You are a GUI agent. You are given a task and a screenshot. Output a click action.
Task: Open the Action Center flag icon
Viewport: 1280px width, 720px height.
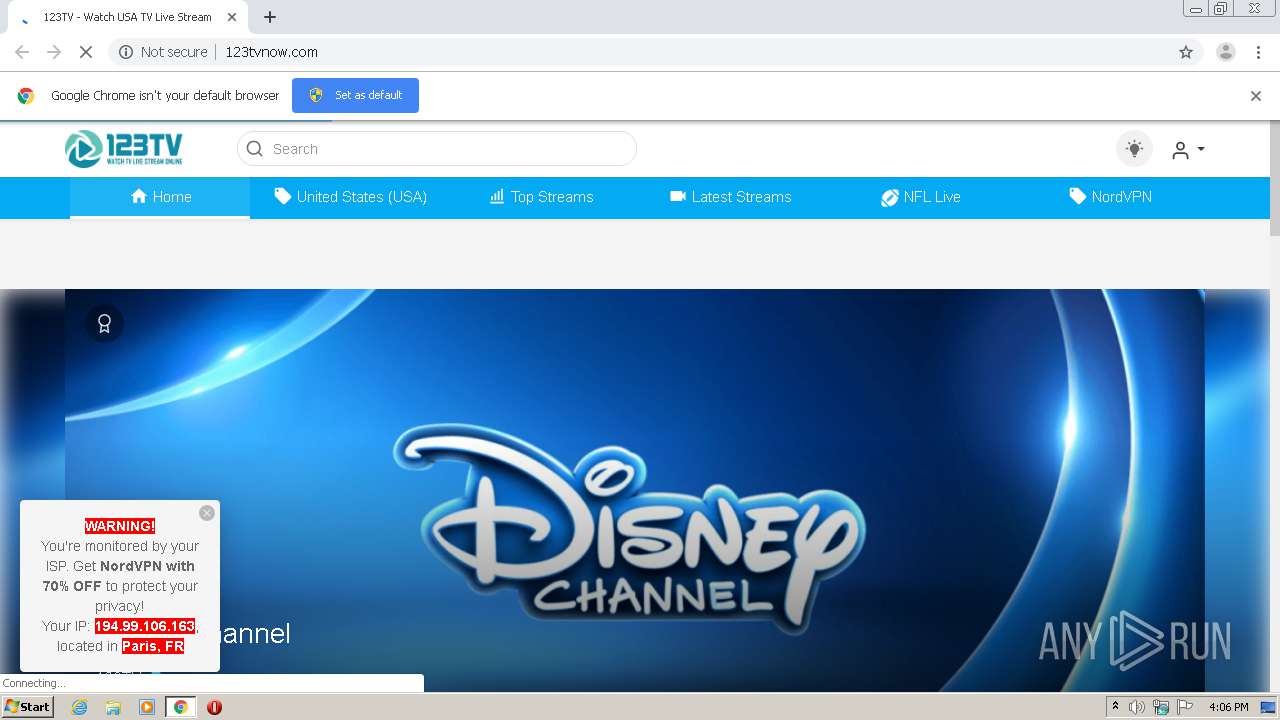pyautogui.click(x=1184, y=707)
